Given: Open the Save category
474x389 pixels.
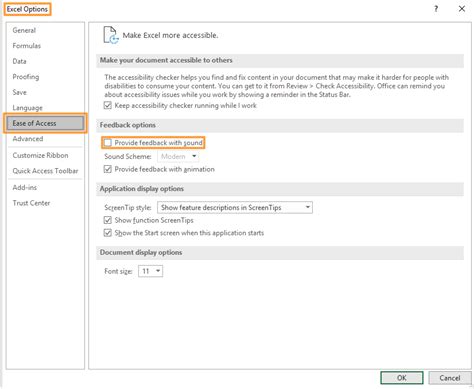Looking at the screenshot, I should click(x=45, y=92).
